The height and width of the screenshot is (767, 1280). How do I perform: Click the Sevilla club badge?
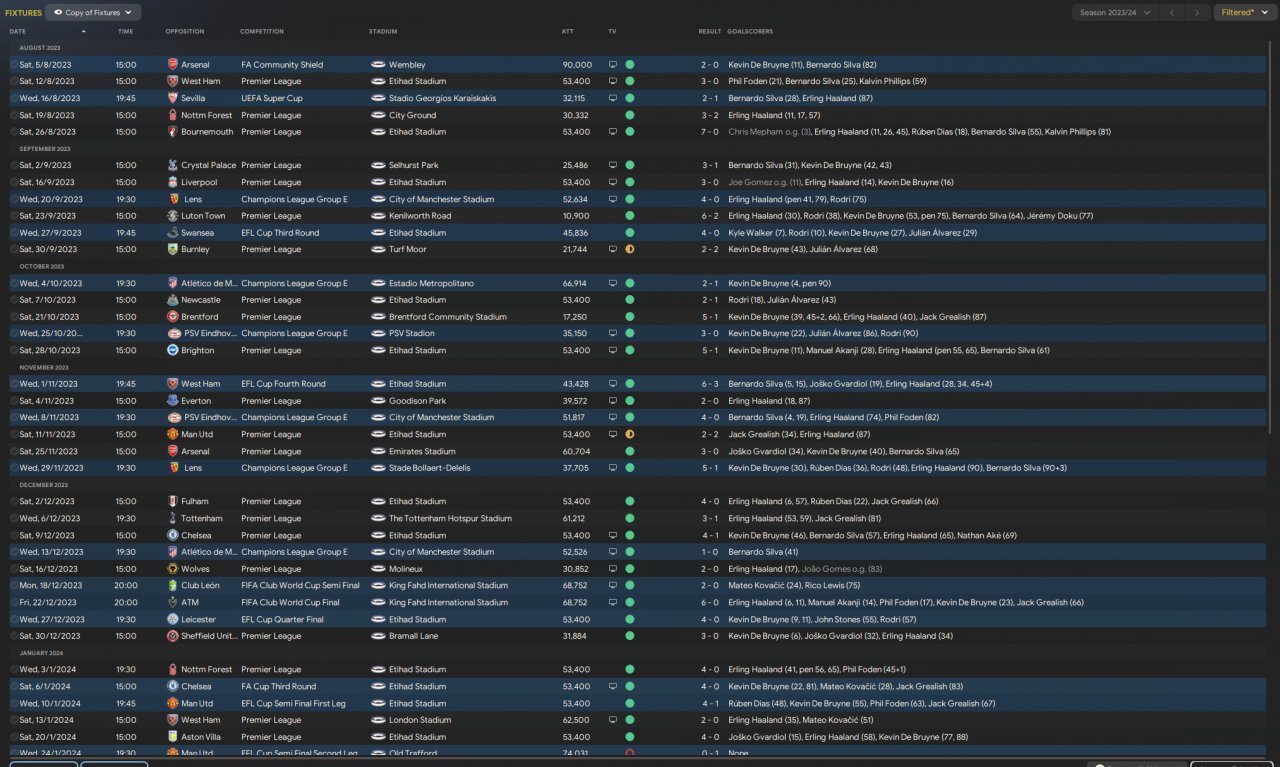[173, 98]
